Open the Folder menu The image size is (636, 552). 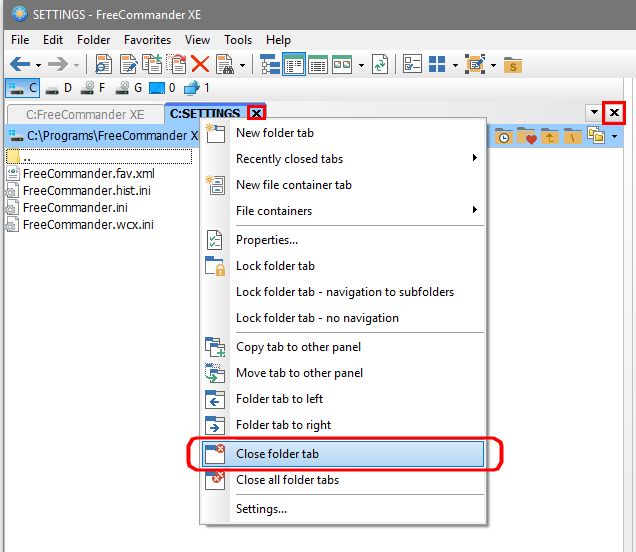pos(93,40)
